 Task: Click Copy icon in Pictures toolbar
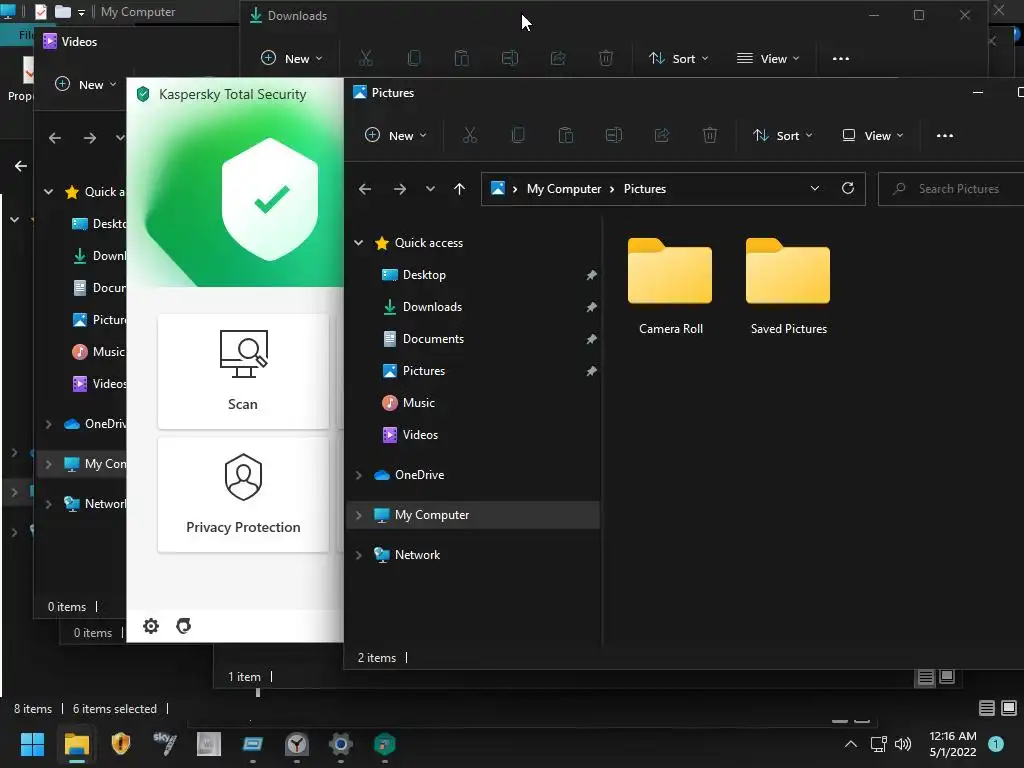tap(518, 135)
